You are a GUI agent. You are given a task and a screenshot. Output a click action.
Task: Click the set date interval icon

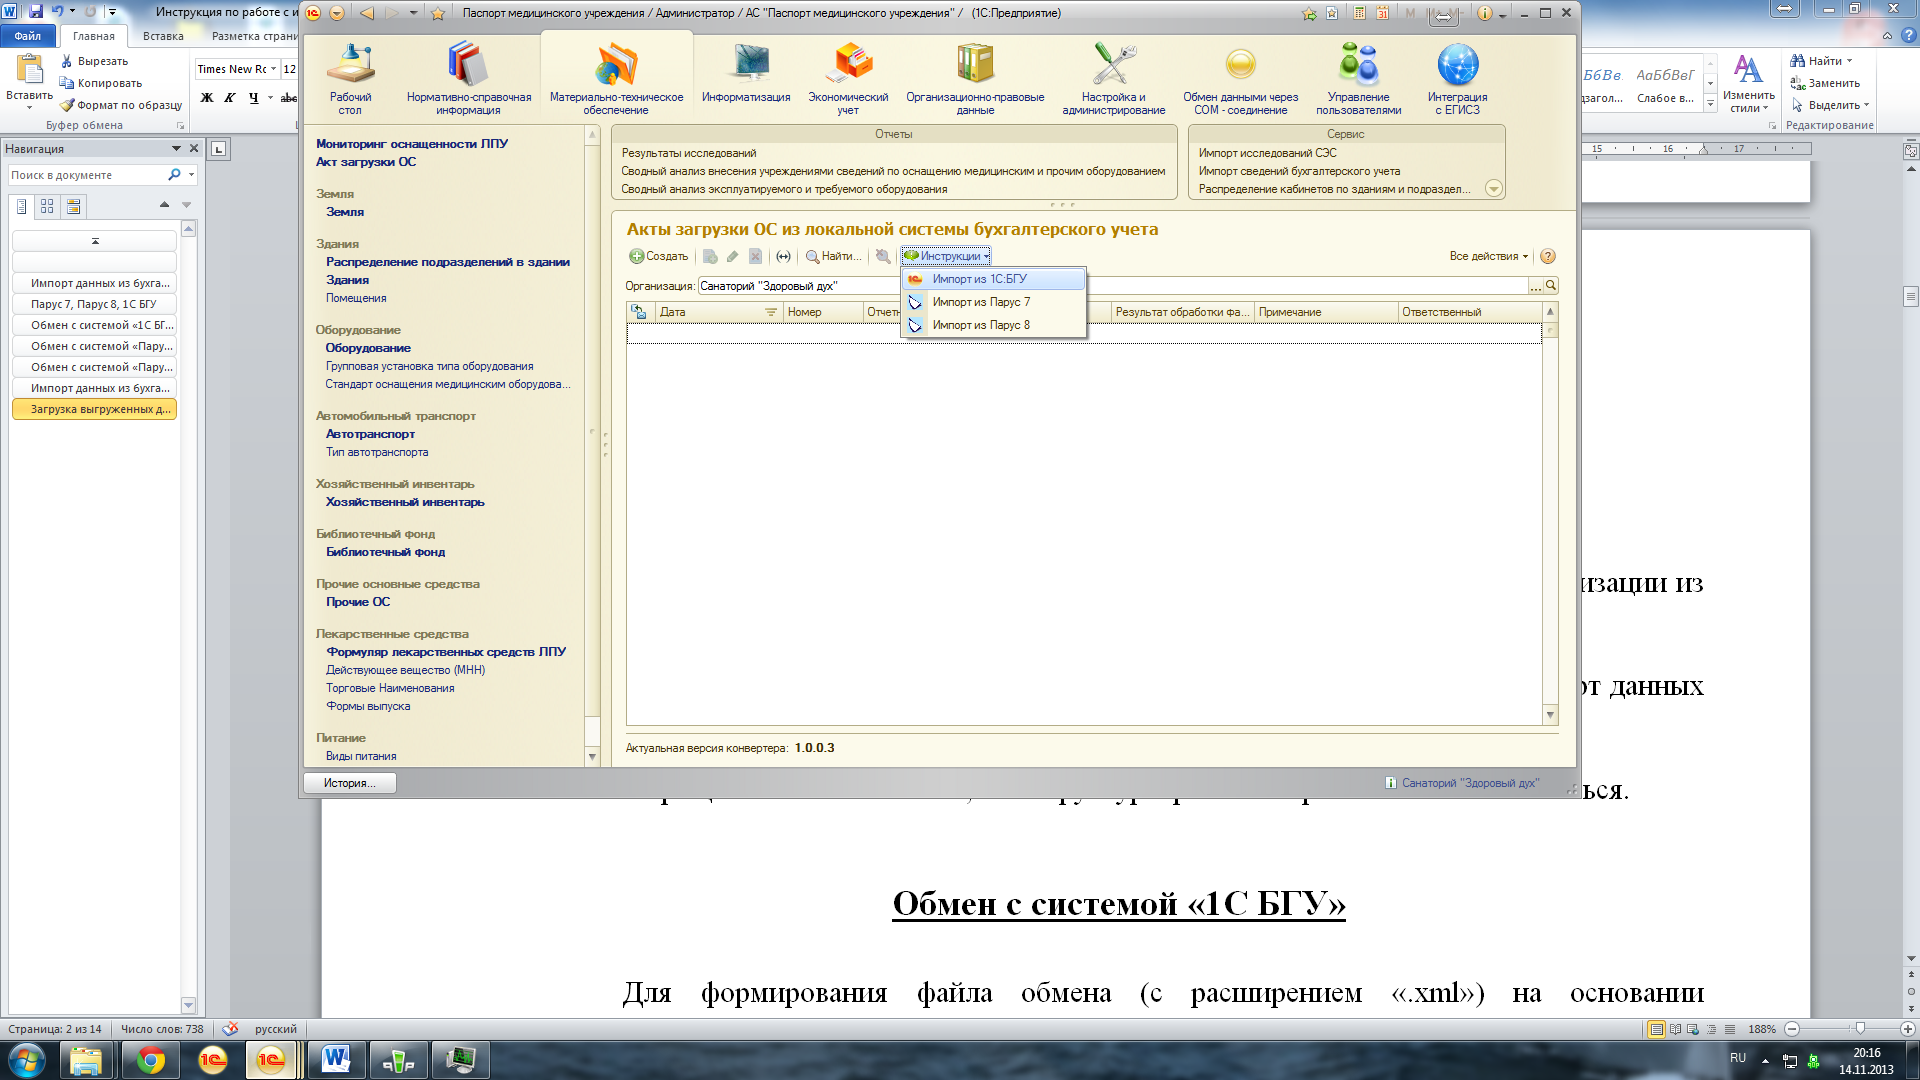(x=783, y=256)
